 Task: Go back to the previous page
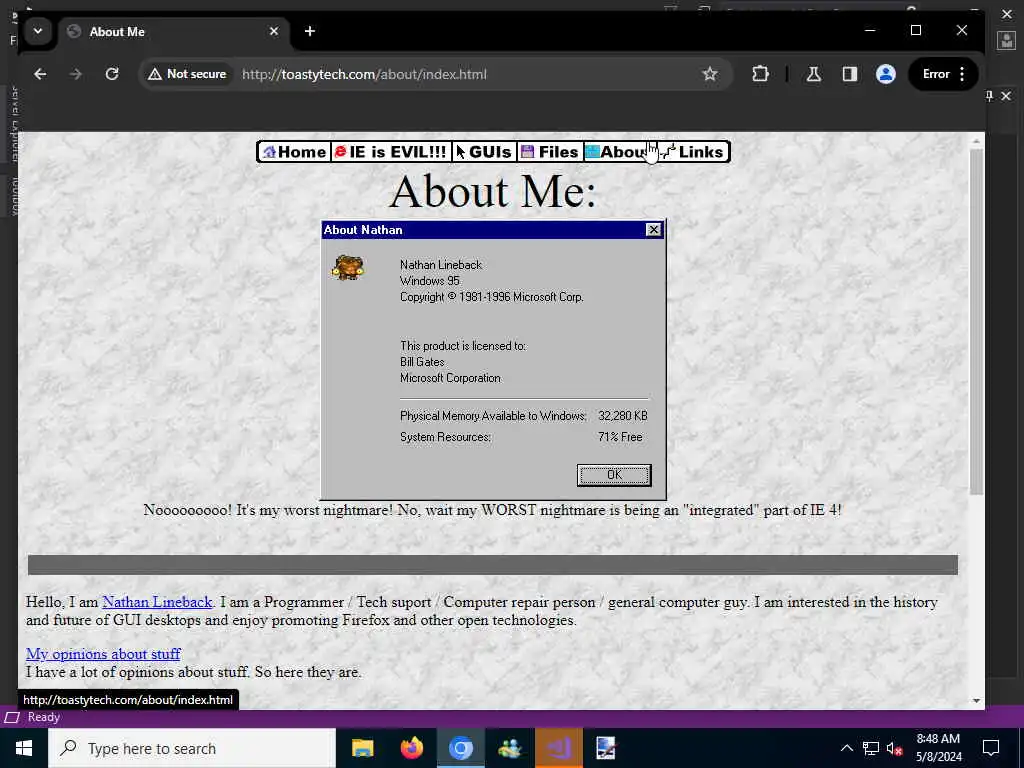(x=40, y=74)
